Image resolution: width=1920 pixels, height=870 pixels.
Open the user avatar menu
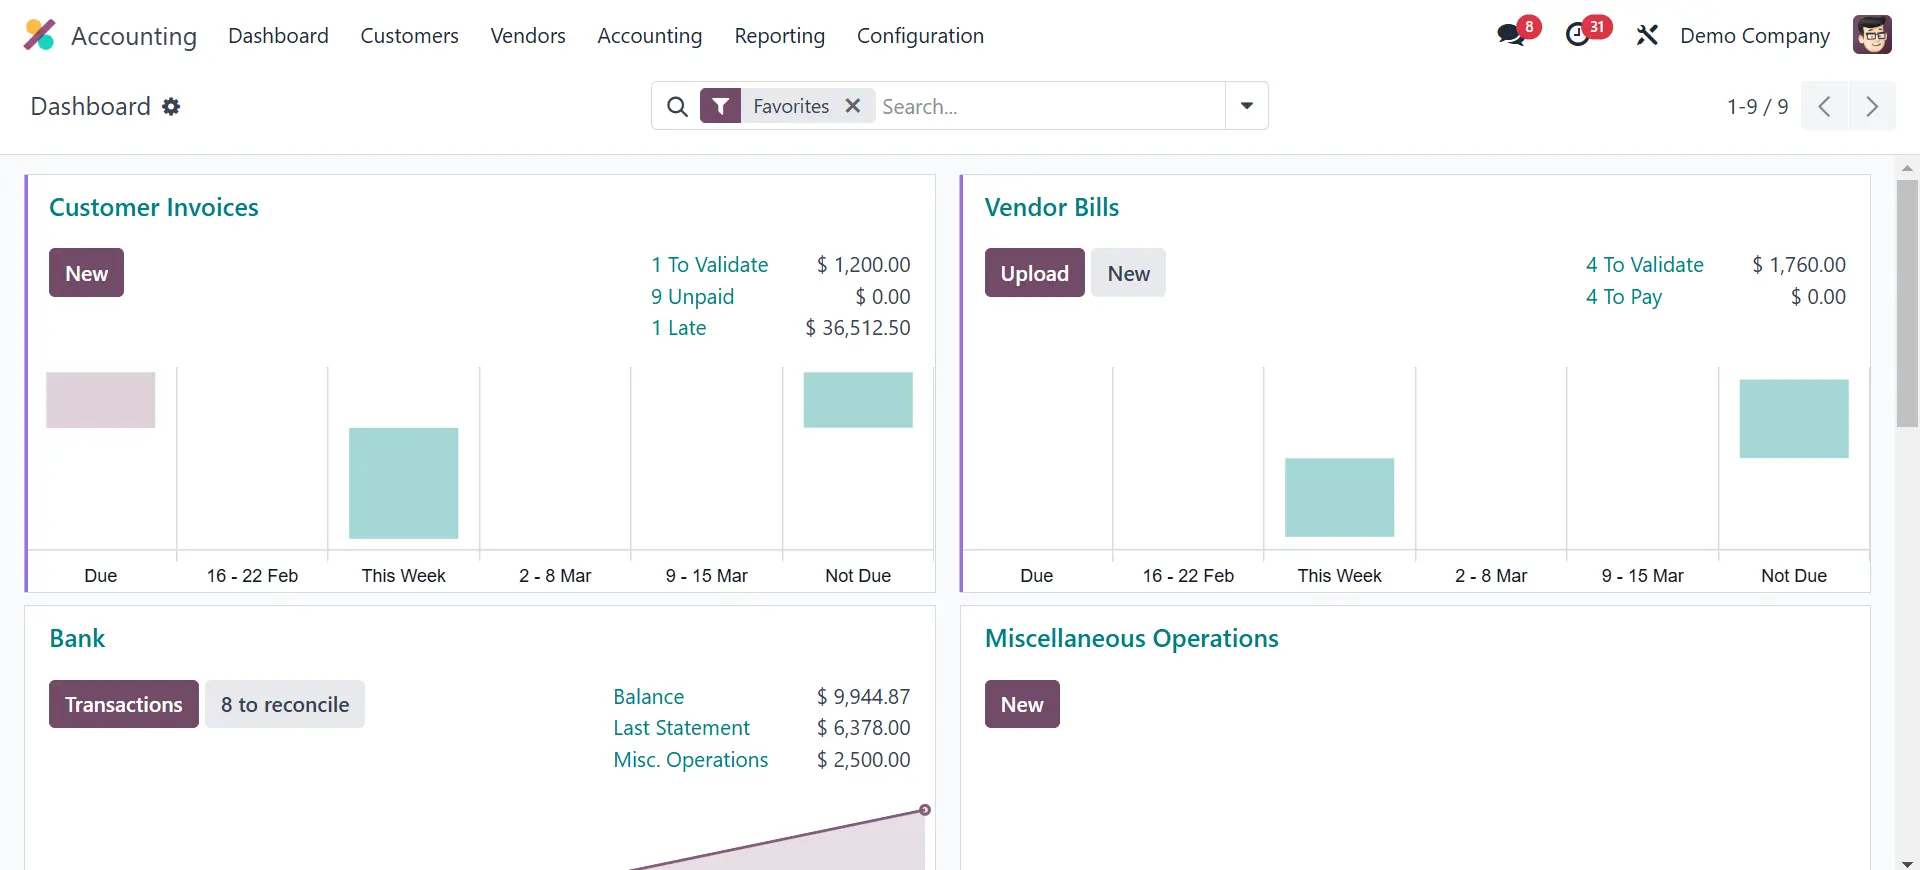pyautogui.click(x=1872, y=35)
